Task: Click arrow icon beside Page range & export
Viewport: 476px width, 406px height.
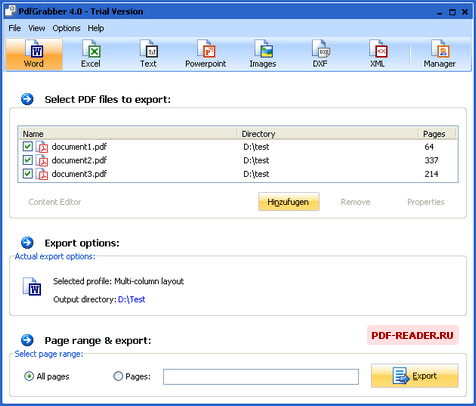Action: point(27,340)
